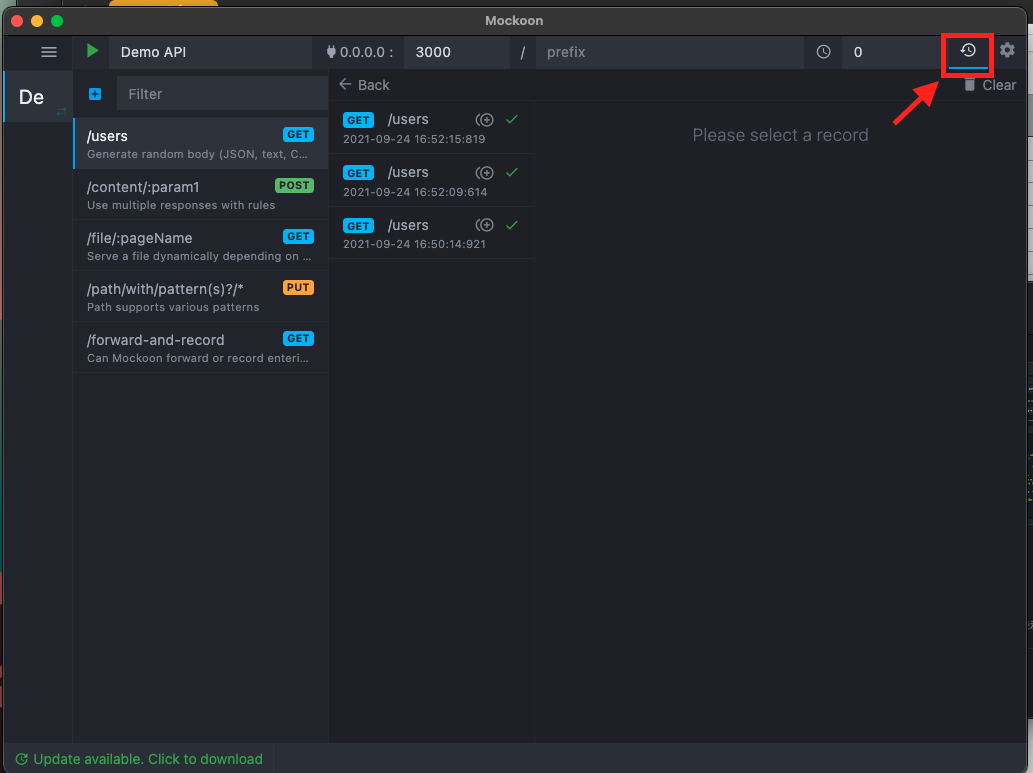Clear recorded entries with trash icon
Screen dimensions: 1033x773
click(x=988, y=85)
